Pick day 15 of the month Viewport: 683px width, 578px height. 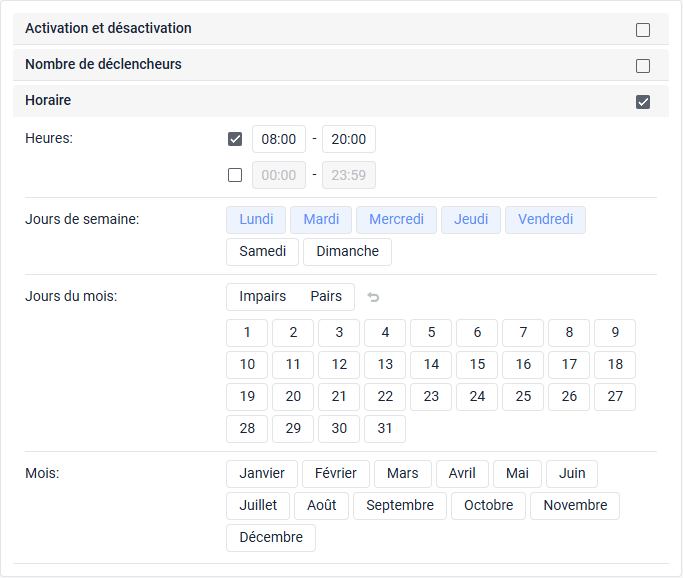[477, 365]
